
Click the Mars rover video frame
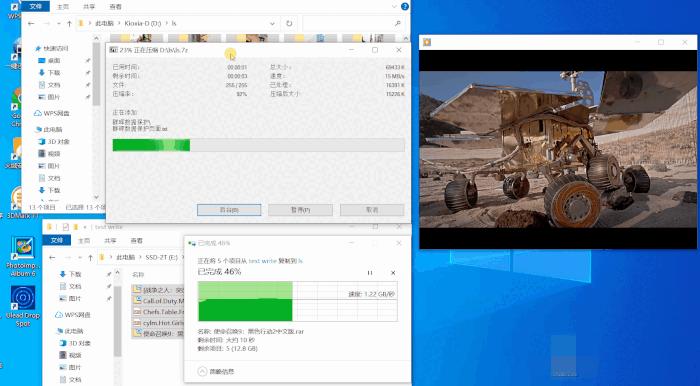tap(558, 149)
